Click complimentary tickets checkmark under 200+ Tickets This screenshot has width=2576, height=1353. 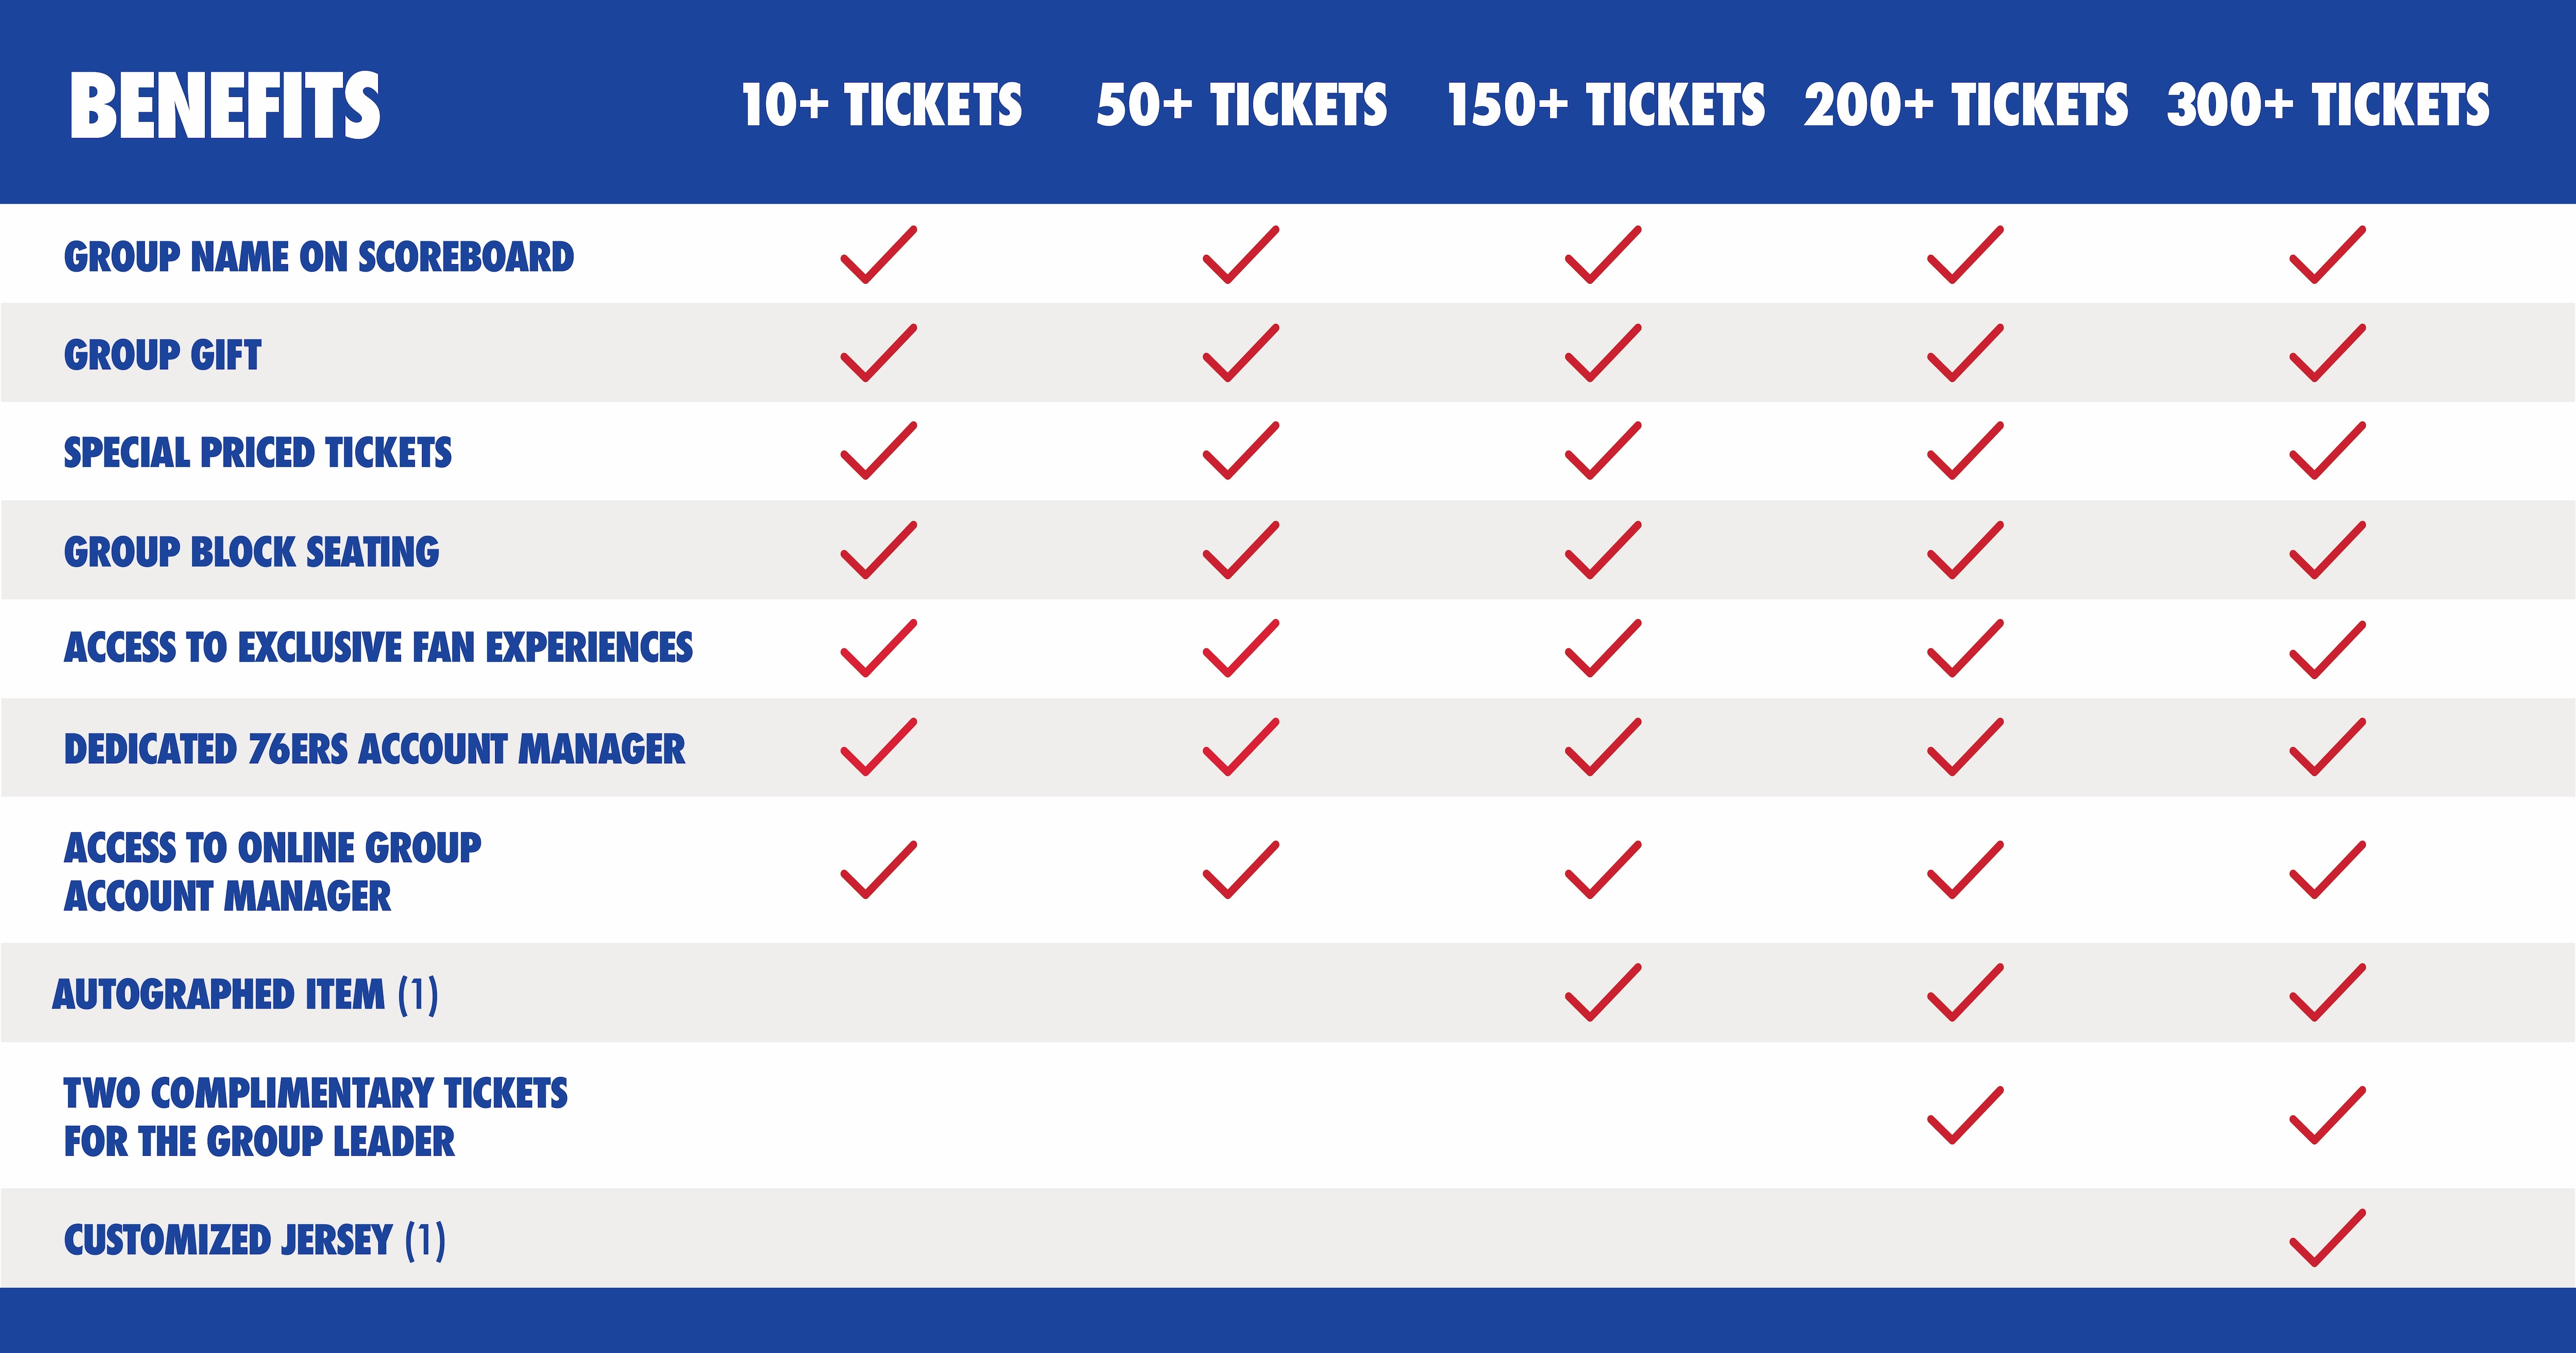coord(1965,1116)
